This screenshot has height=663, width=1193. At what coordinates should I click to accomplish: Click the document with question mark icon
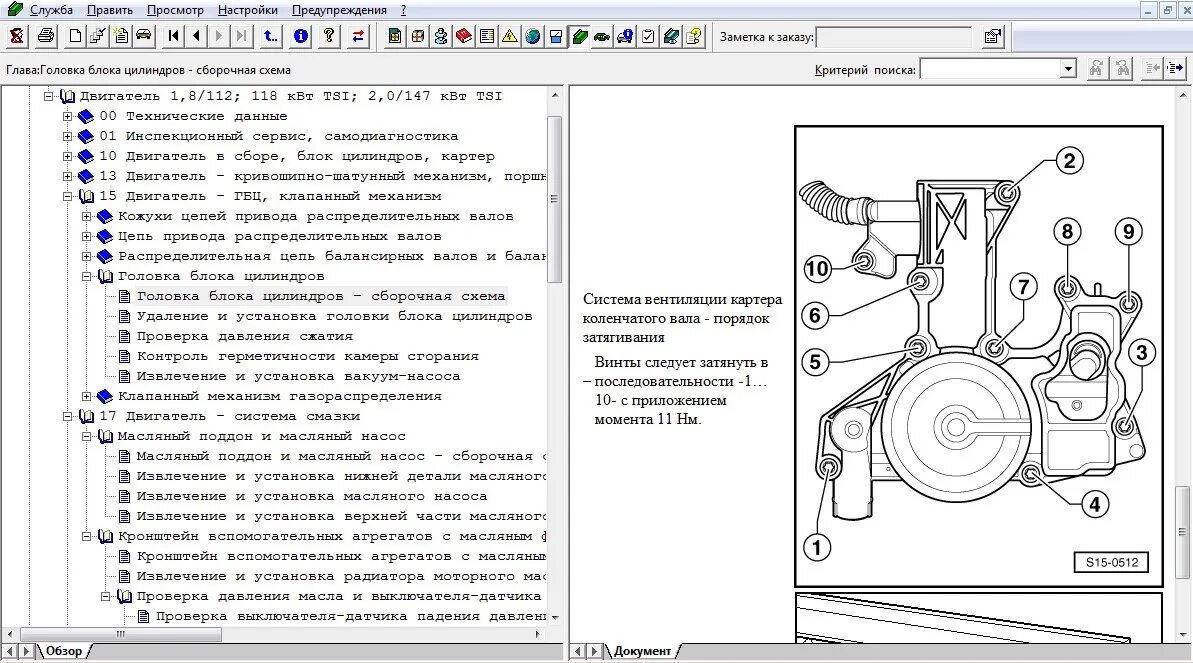694,36
